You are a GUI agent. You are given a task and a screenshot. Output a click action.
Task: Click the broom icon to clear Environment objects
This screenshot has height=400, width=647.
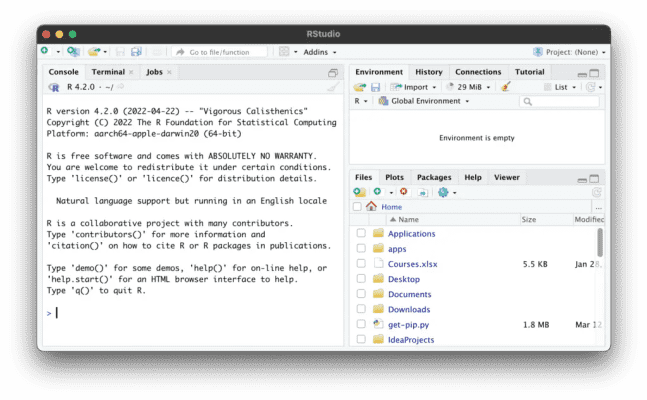coord(505,87)
